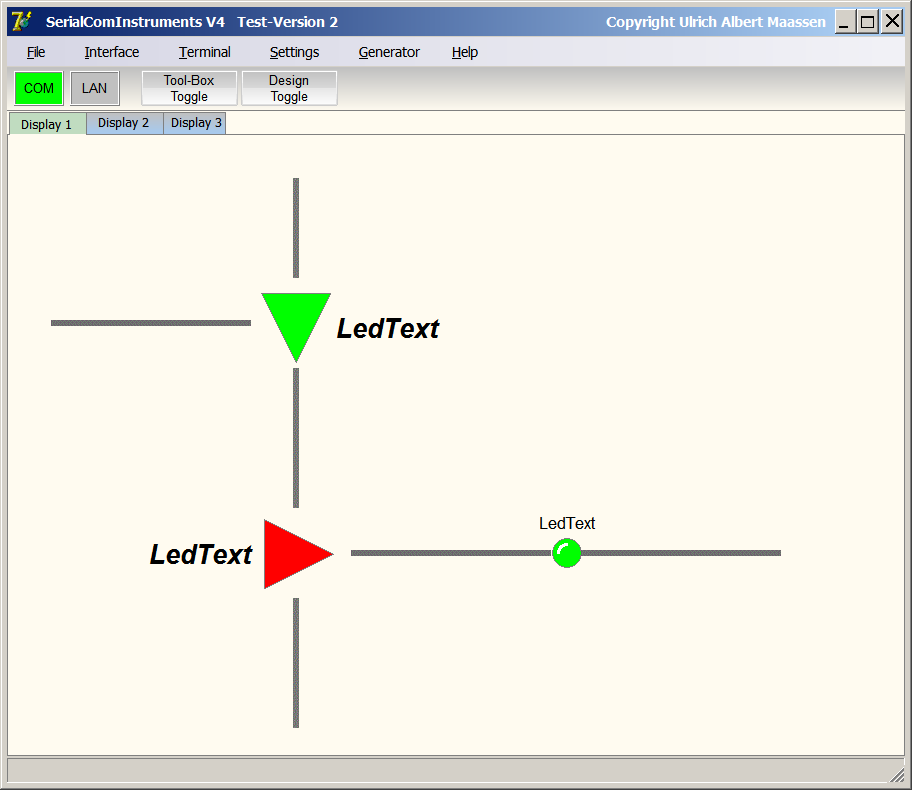Close the SerialComInstruments window
This screenshot has height=790, width=912.
(892, 22)
